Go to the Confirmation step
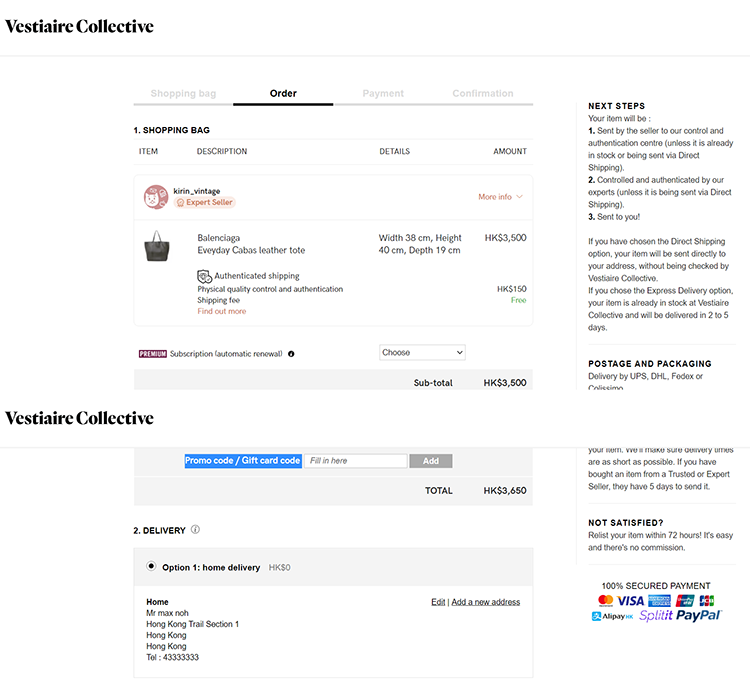Image resolution: width=750 pixels, height=686 pixels. [483, 93]
